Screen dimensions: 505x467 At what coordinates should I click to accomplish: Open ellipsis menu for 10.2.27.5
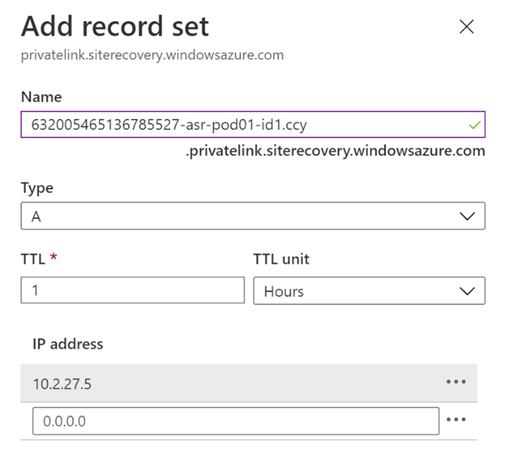pyautogui.click(x=456, y=382)
